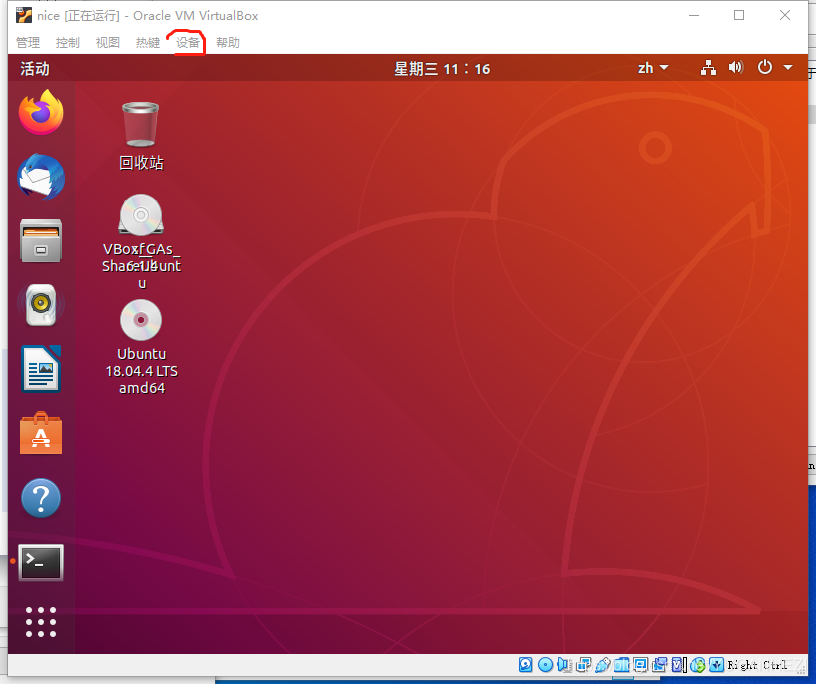Screen dimensions: 816x684
Task: Click the 回收站 label text
Action: pyautogui.click(x=141, y=163)
